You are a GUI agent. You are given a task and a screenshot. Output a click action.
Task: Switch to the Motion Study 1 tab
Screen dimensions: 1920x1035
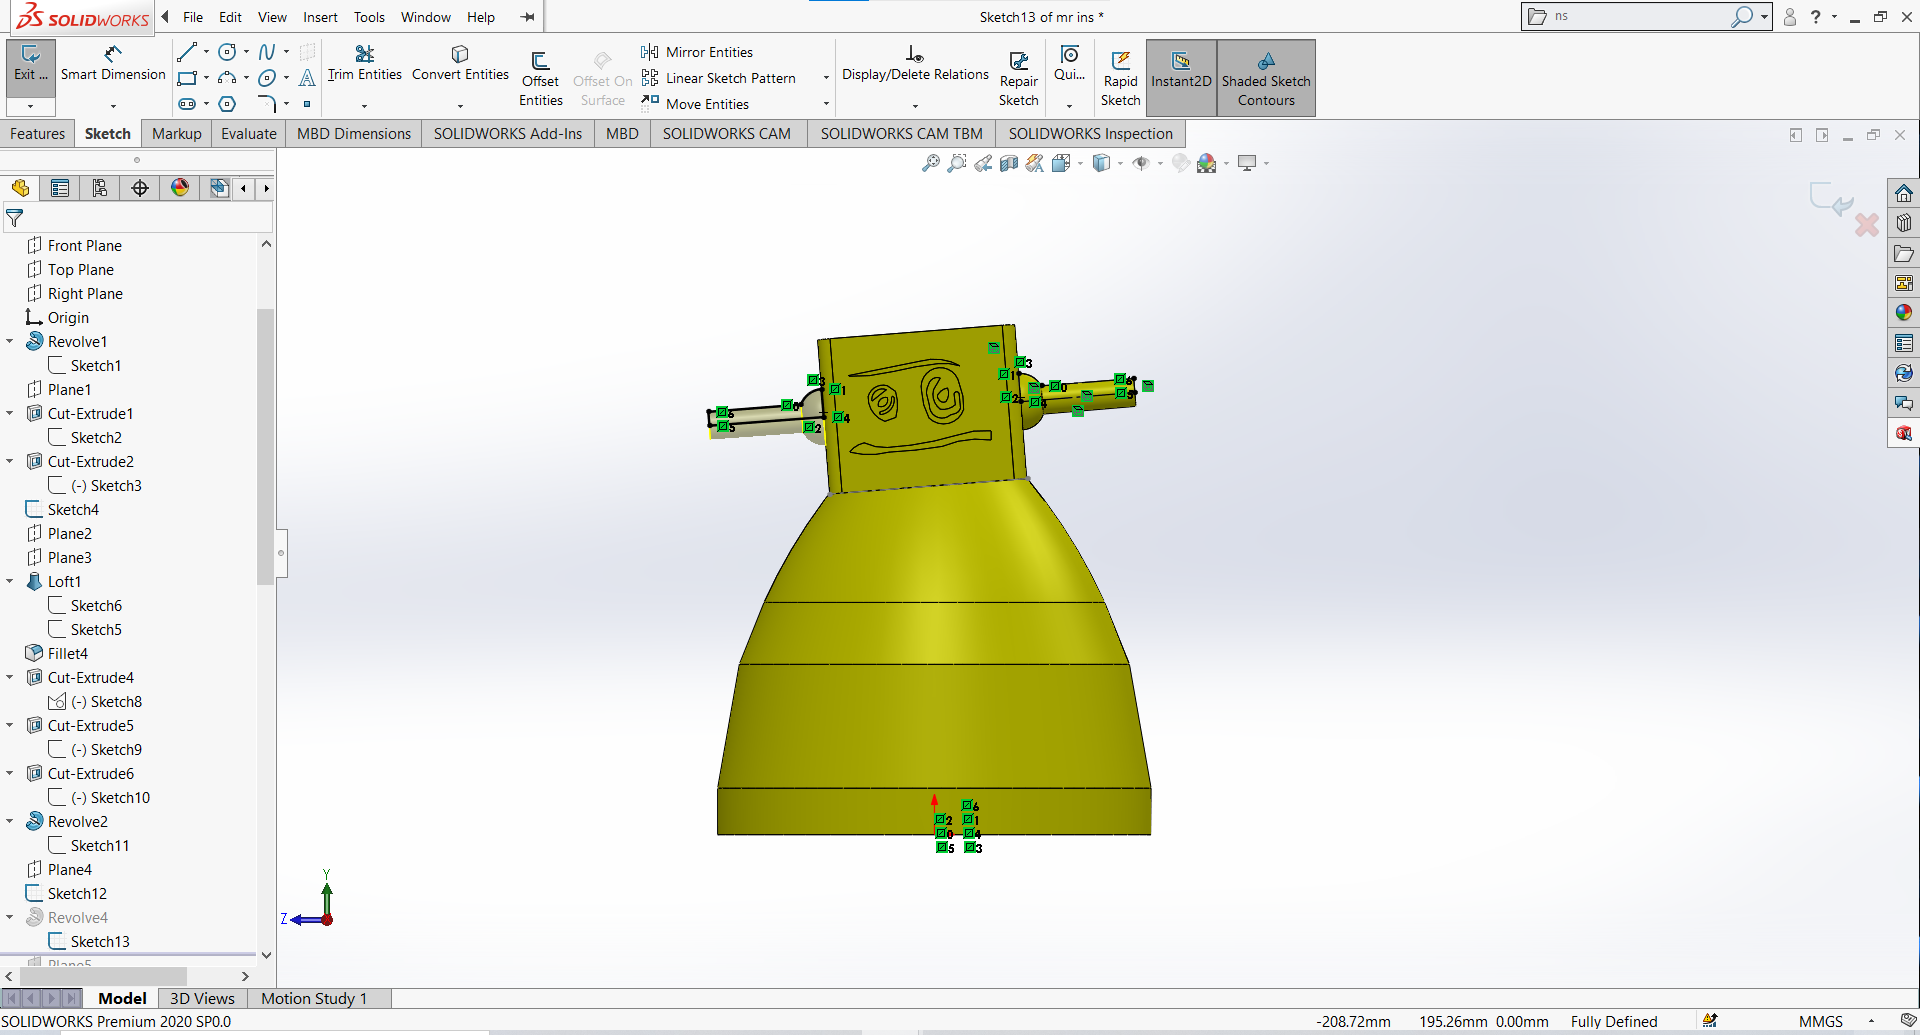[x=314, y=998]
